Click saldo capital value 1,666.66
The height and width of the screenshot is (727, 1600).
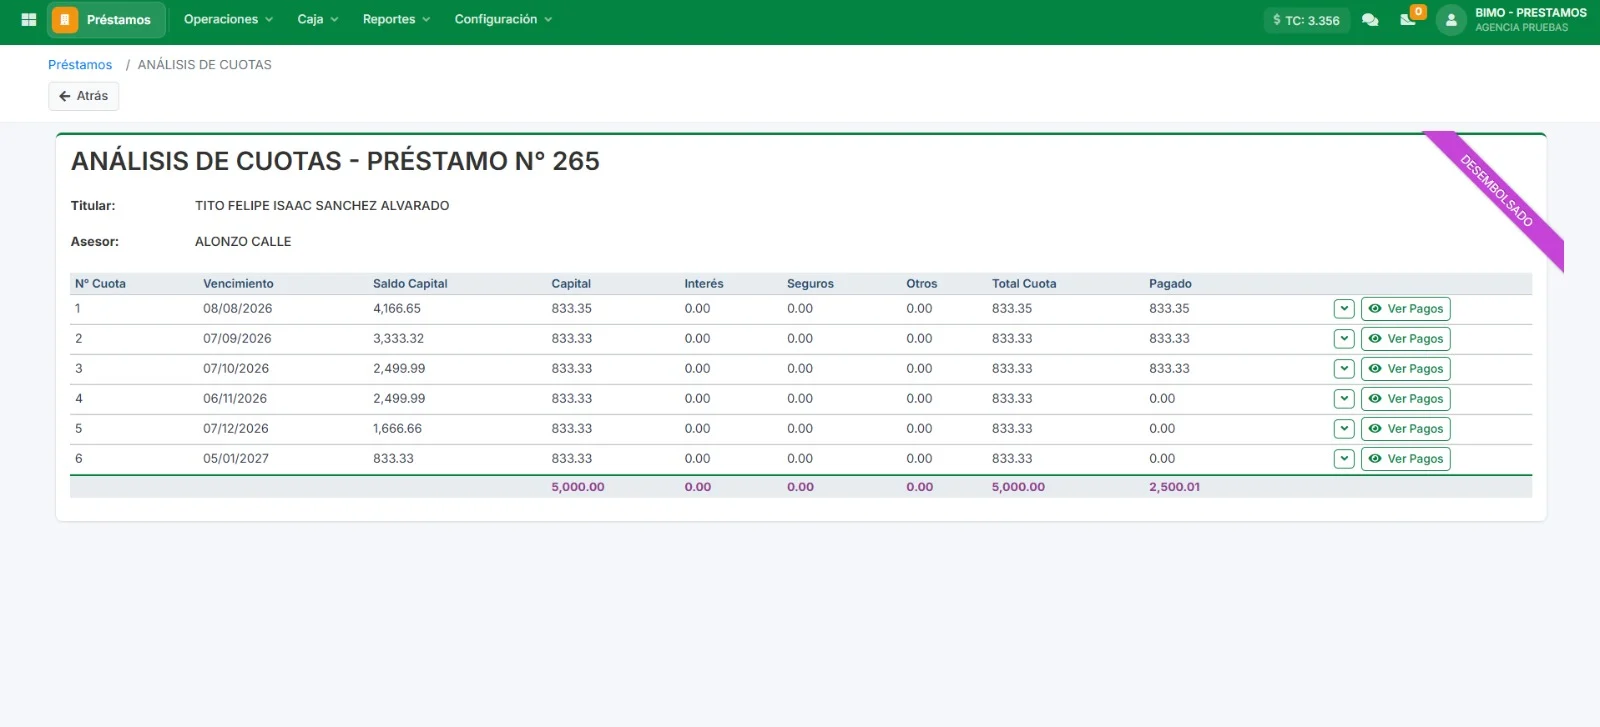pyautogui.click(x=397, y=429)
